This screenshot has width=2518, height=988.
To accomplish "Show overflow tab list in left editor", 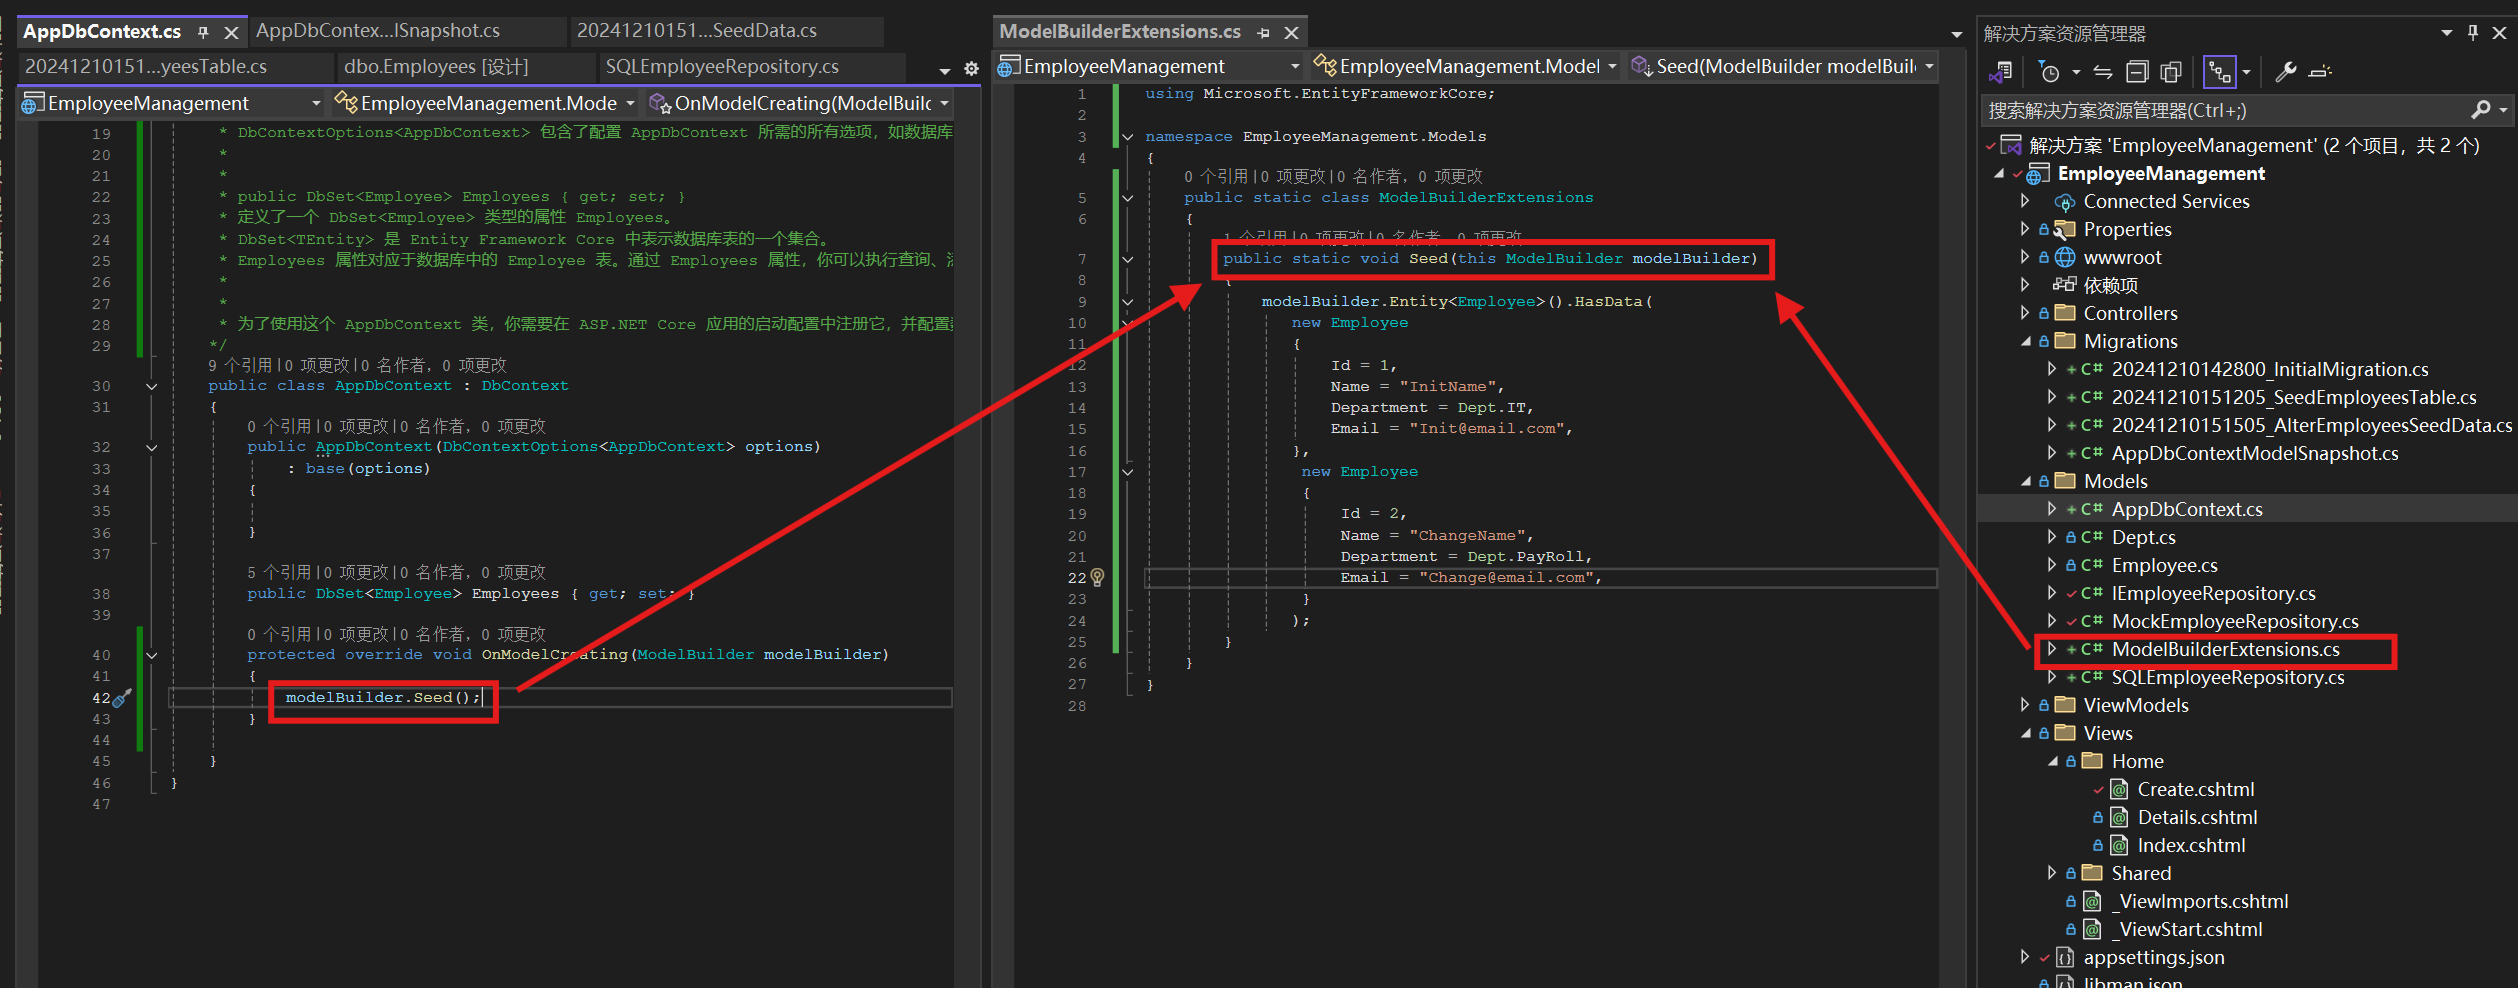I will point(945,70).
